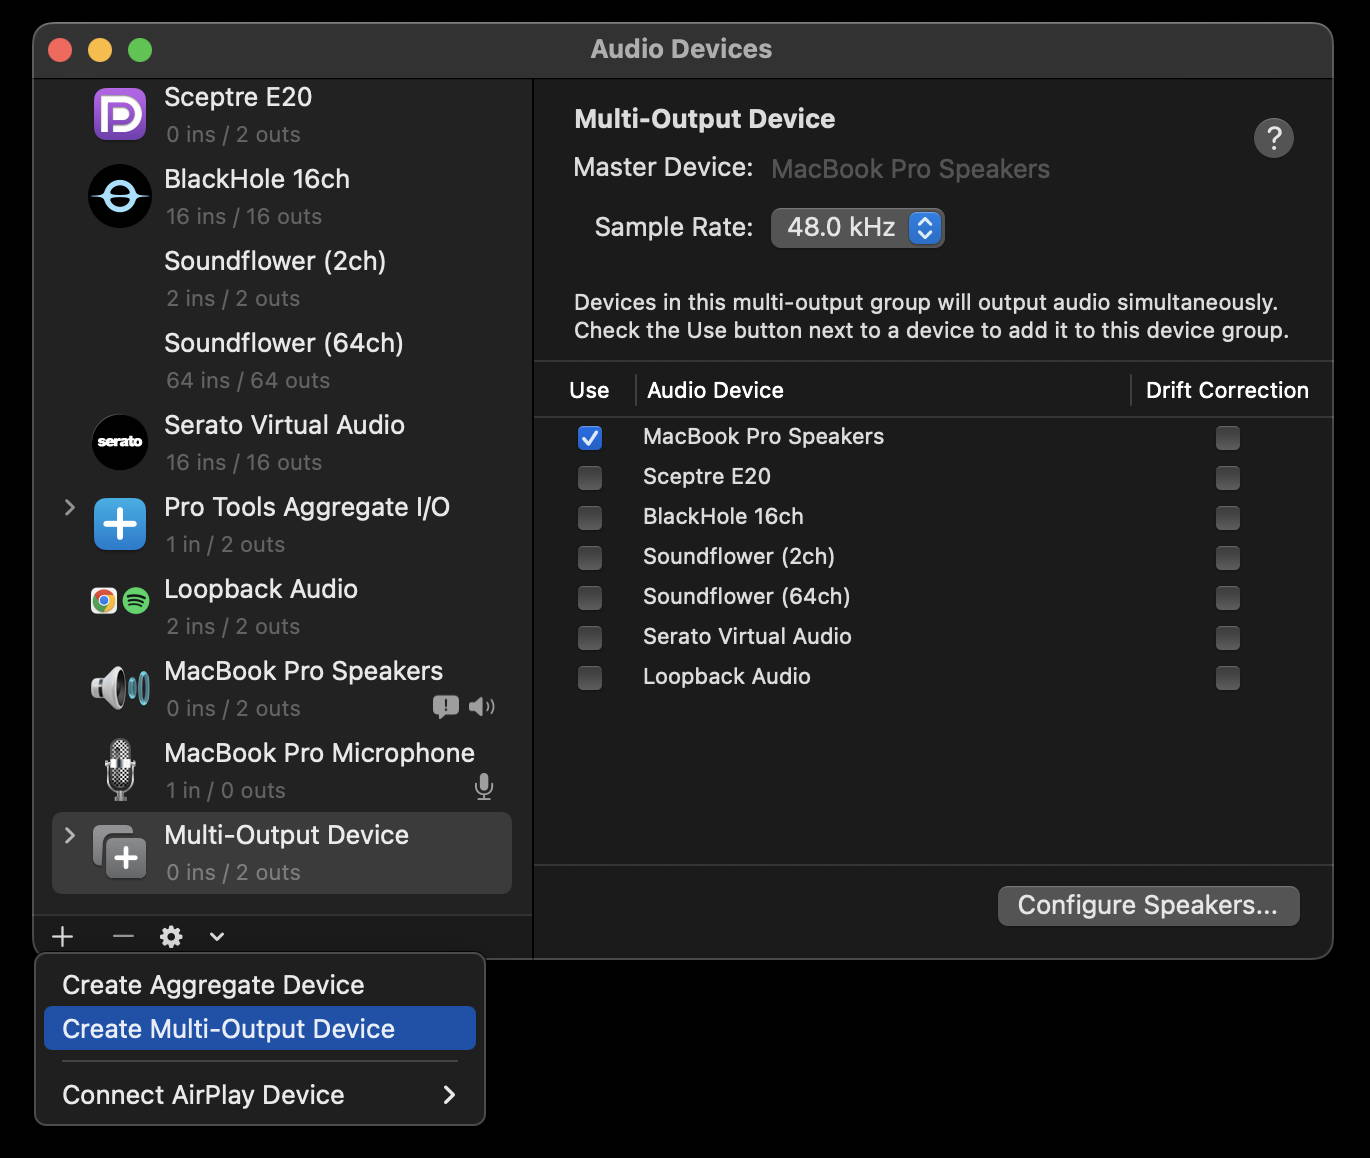
Task: Check Use for BlackHole 16ch
Action: (x=590, y=518)
